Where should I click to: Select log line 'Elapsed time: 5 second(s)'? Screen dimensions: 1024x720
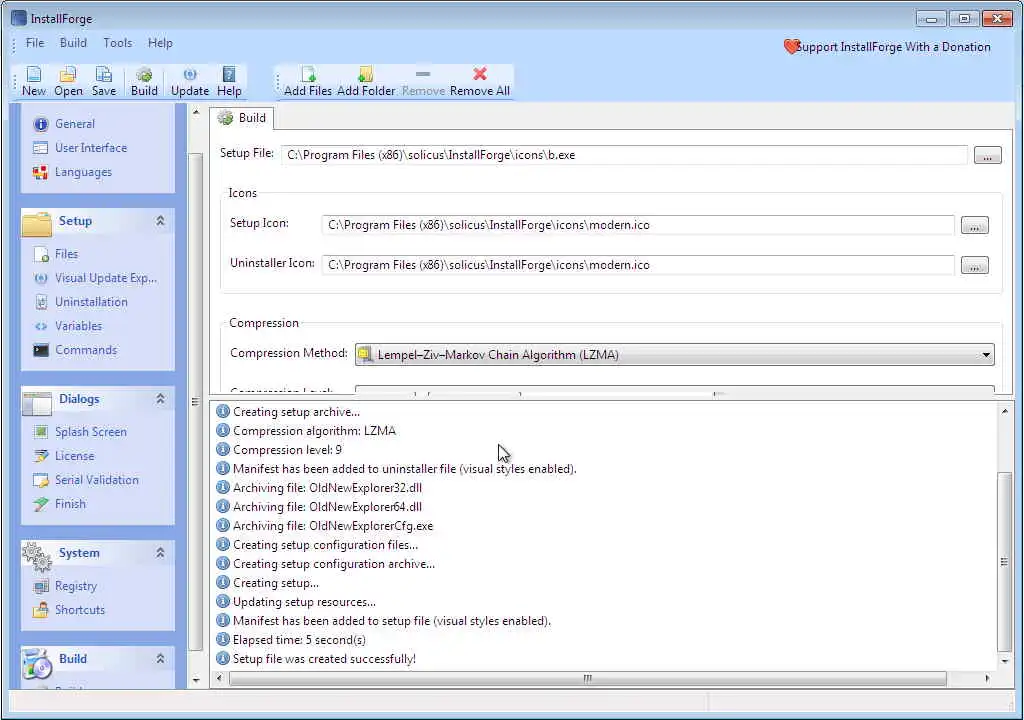(291, 640)
